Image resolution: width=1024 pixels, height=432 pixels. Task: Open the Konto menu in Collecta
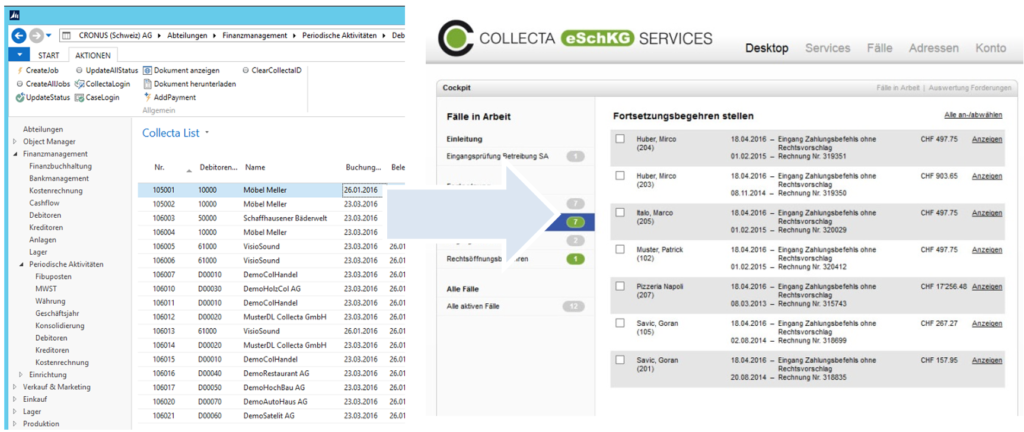coord(991,48)
